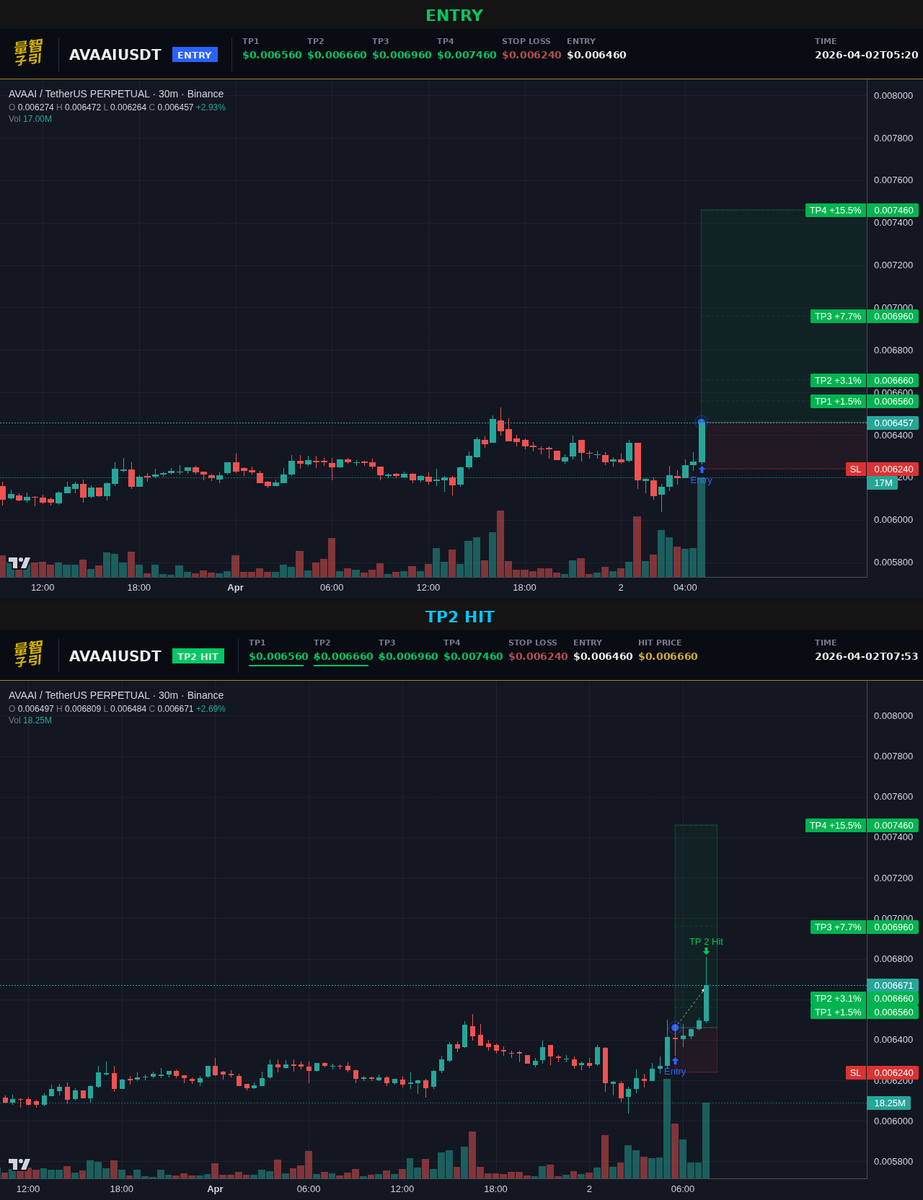Click the 'TP3 +7.7%' label on the lower chart
Image resolution: width=923 pixels, height=1200 pixels.
tap(838, 927)
